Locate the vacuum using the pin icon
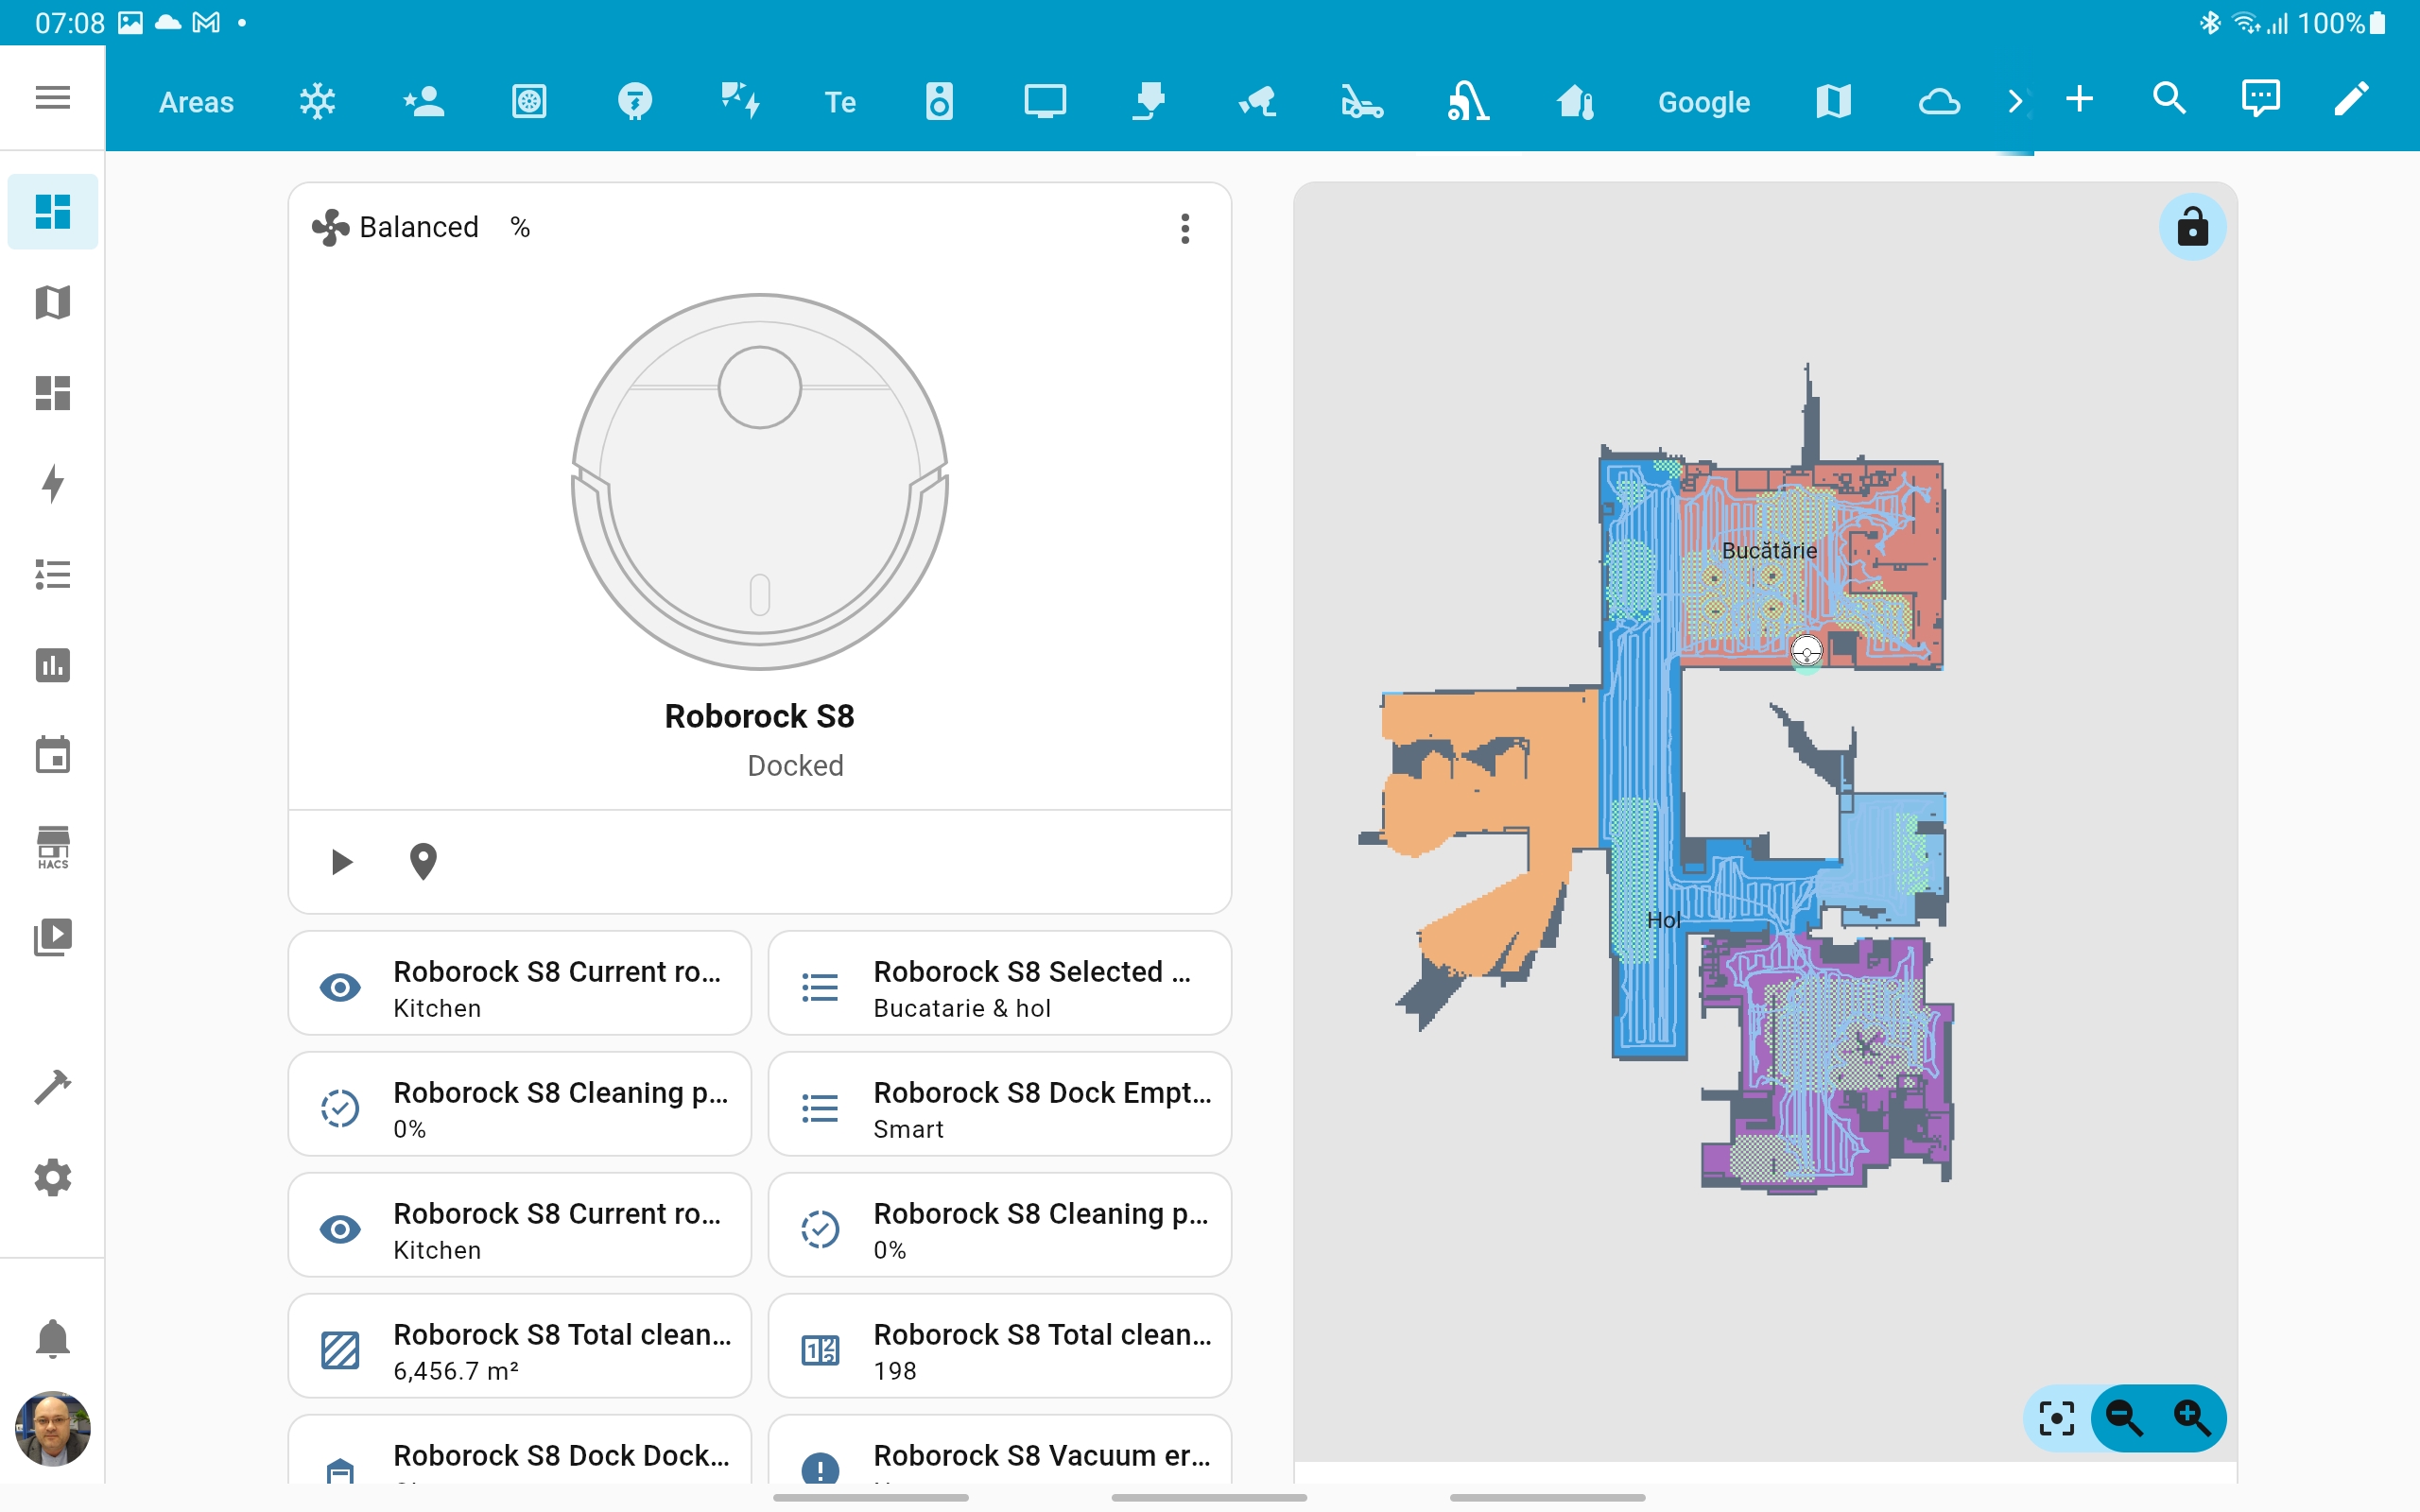This screenshot has width=2420, height=1512. click(x=424, y=861)
